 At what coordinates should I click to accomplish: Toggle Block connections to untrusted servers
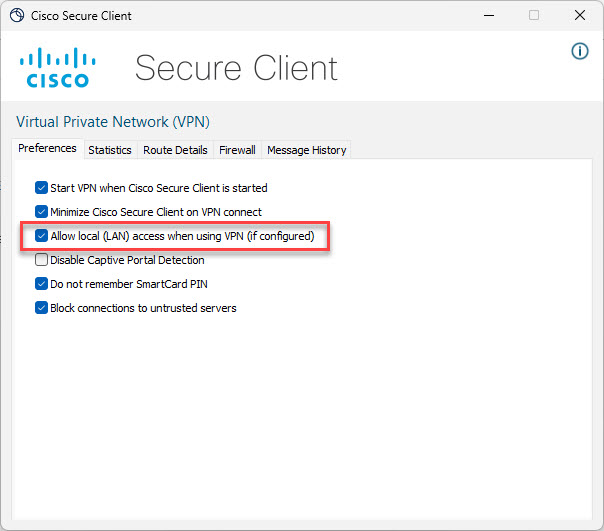(x=41, y=308)
